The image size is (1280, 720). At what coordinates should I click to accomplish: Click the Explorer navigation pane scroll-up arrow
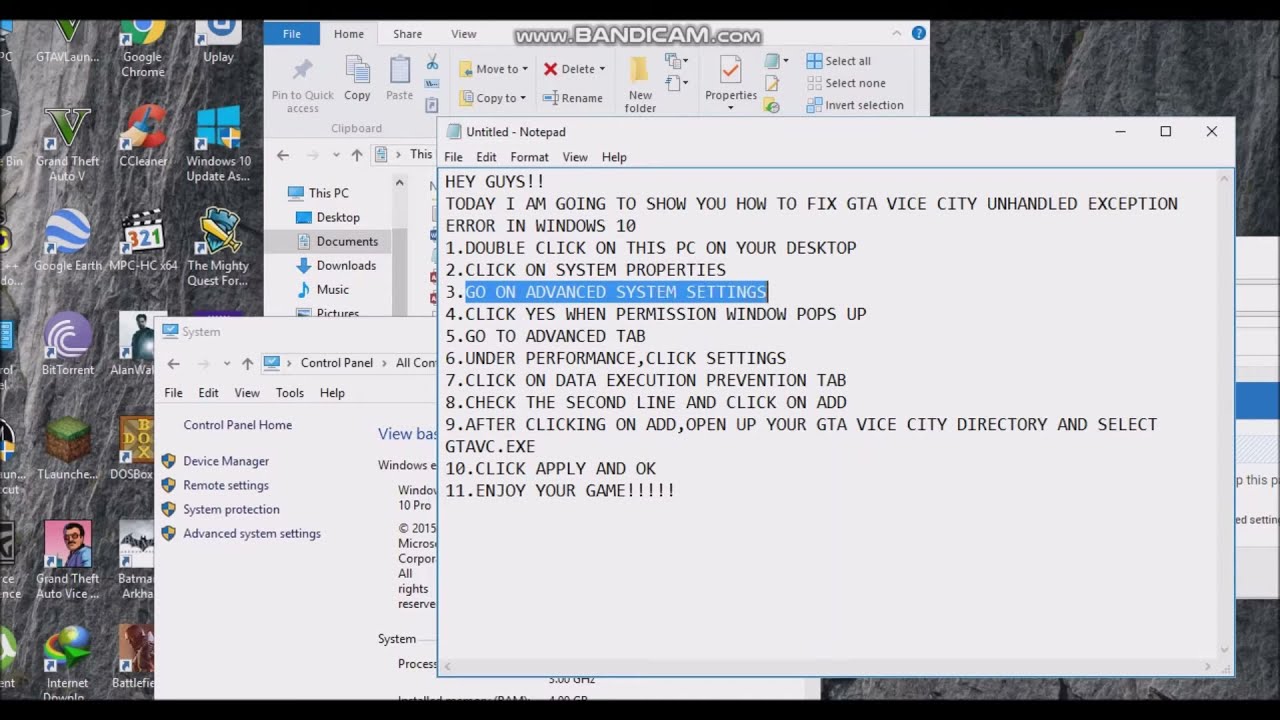pos(400,183)
